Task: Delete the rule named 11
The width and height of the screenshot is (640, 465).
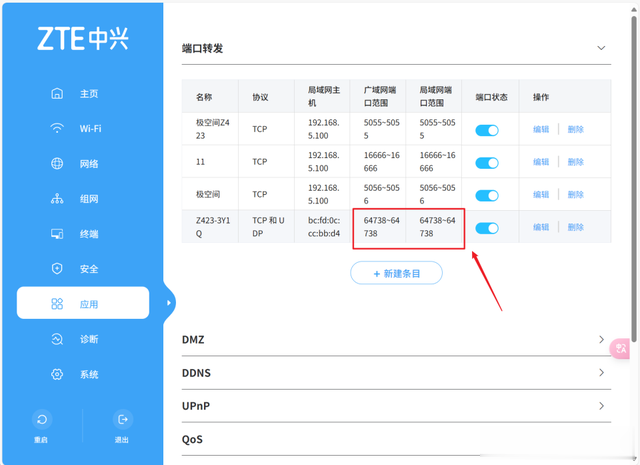Action: click(576, 162)
